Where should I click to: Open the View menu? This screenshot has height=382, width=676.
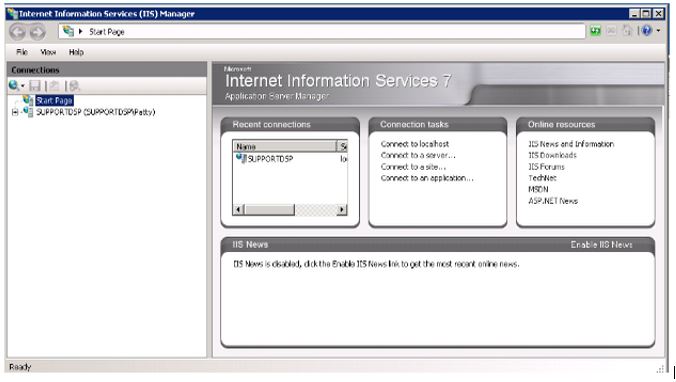[x=48, y=52]
